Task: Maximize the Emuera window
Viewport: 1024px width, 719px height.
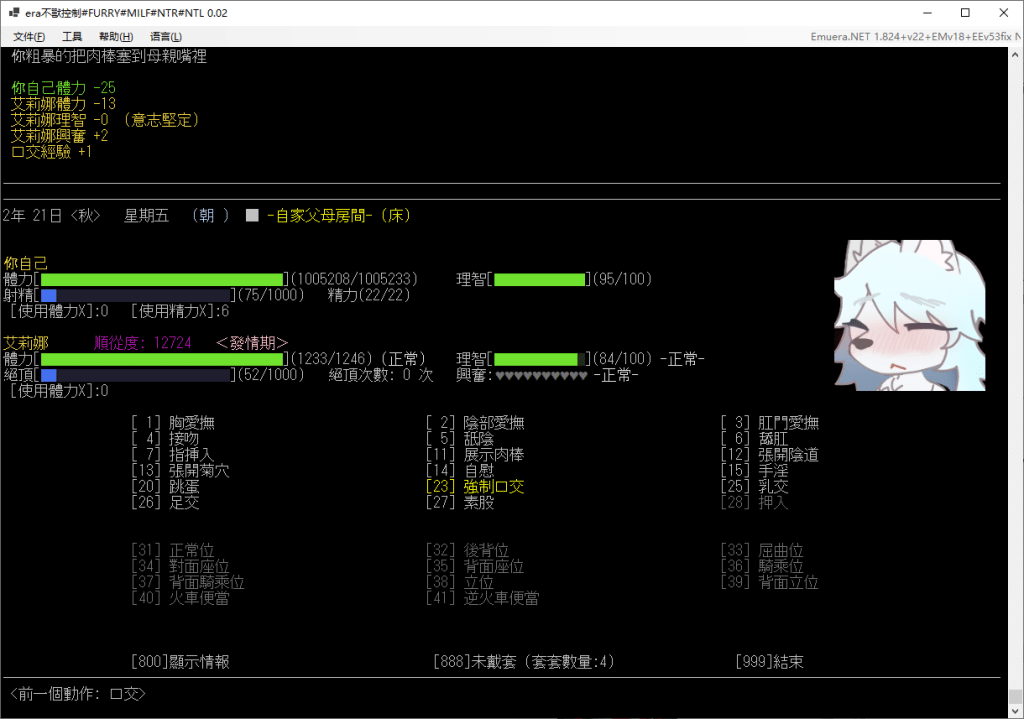Action: point(965,12)
